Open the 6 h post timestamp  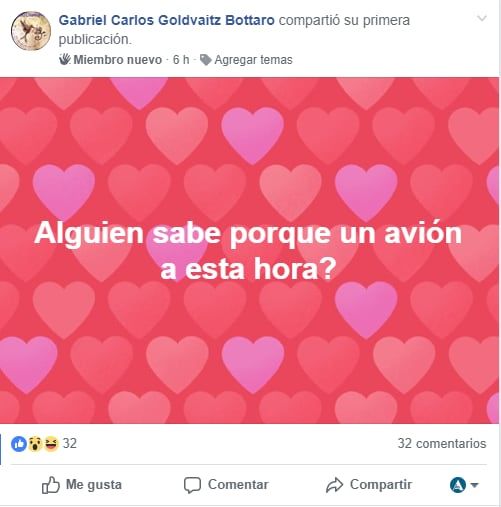[181, 60]
